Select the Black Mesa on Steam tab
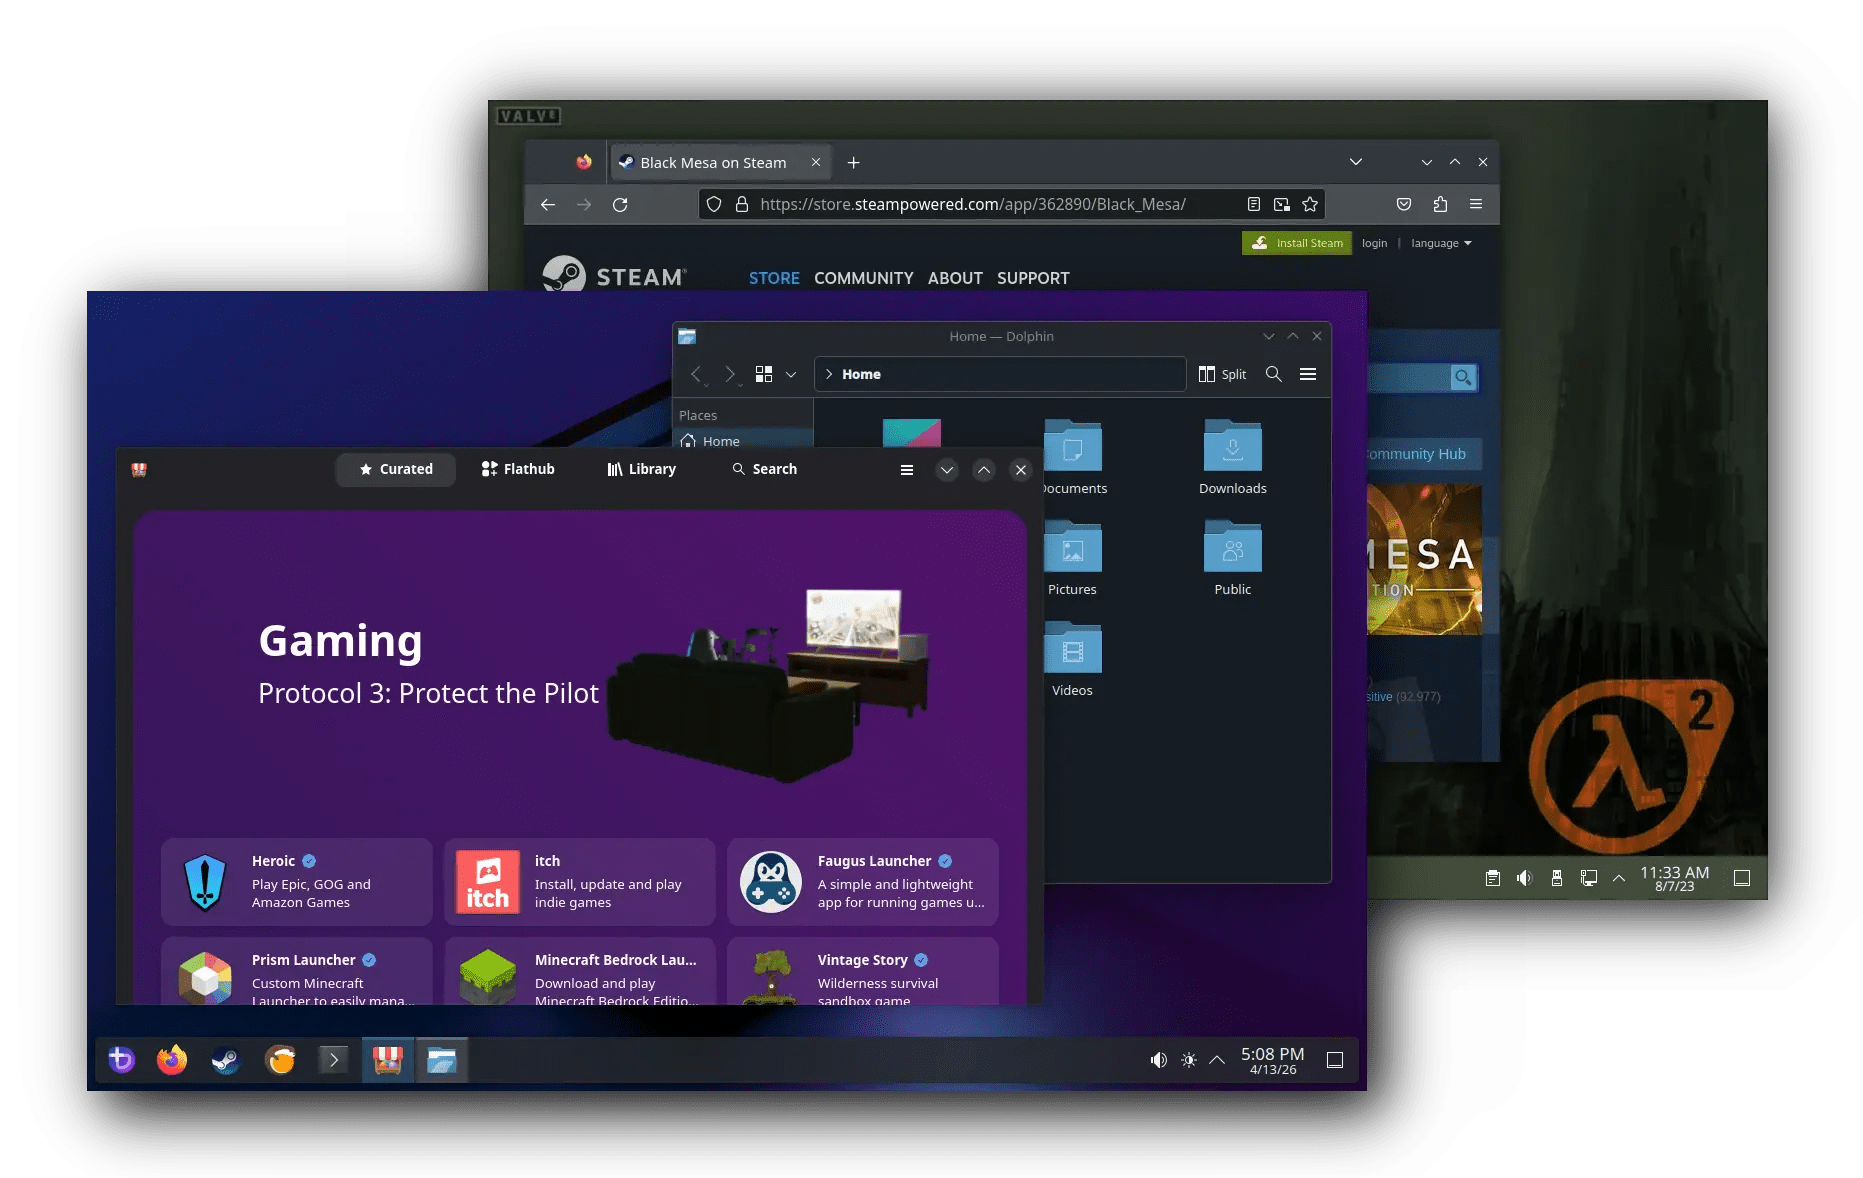Screen dimensions: 1863x1178 pos(720,162)
